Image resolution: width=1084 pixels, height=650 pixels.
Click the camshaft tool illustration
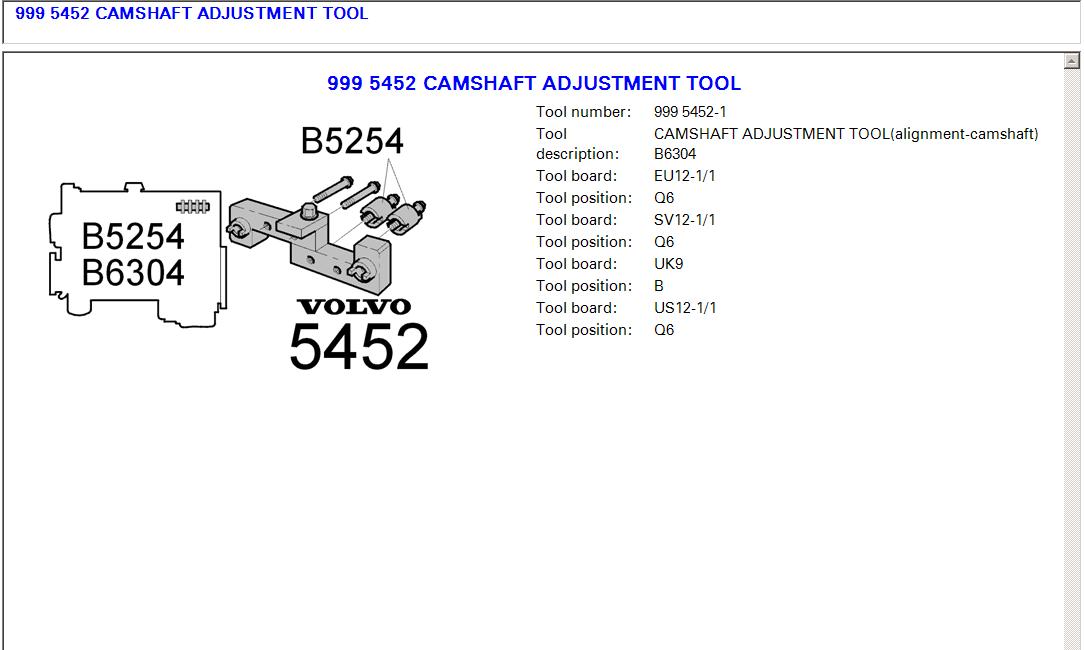(x=326, y=235)
